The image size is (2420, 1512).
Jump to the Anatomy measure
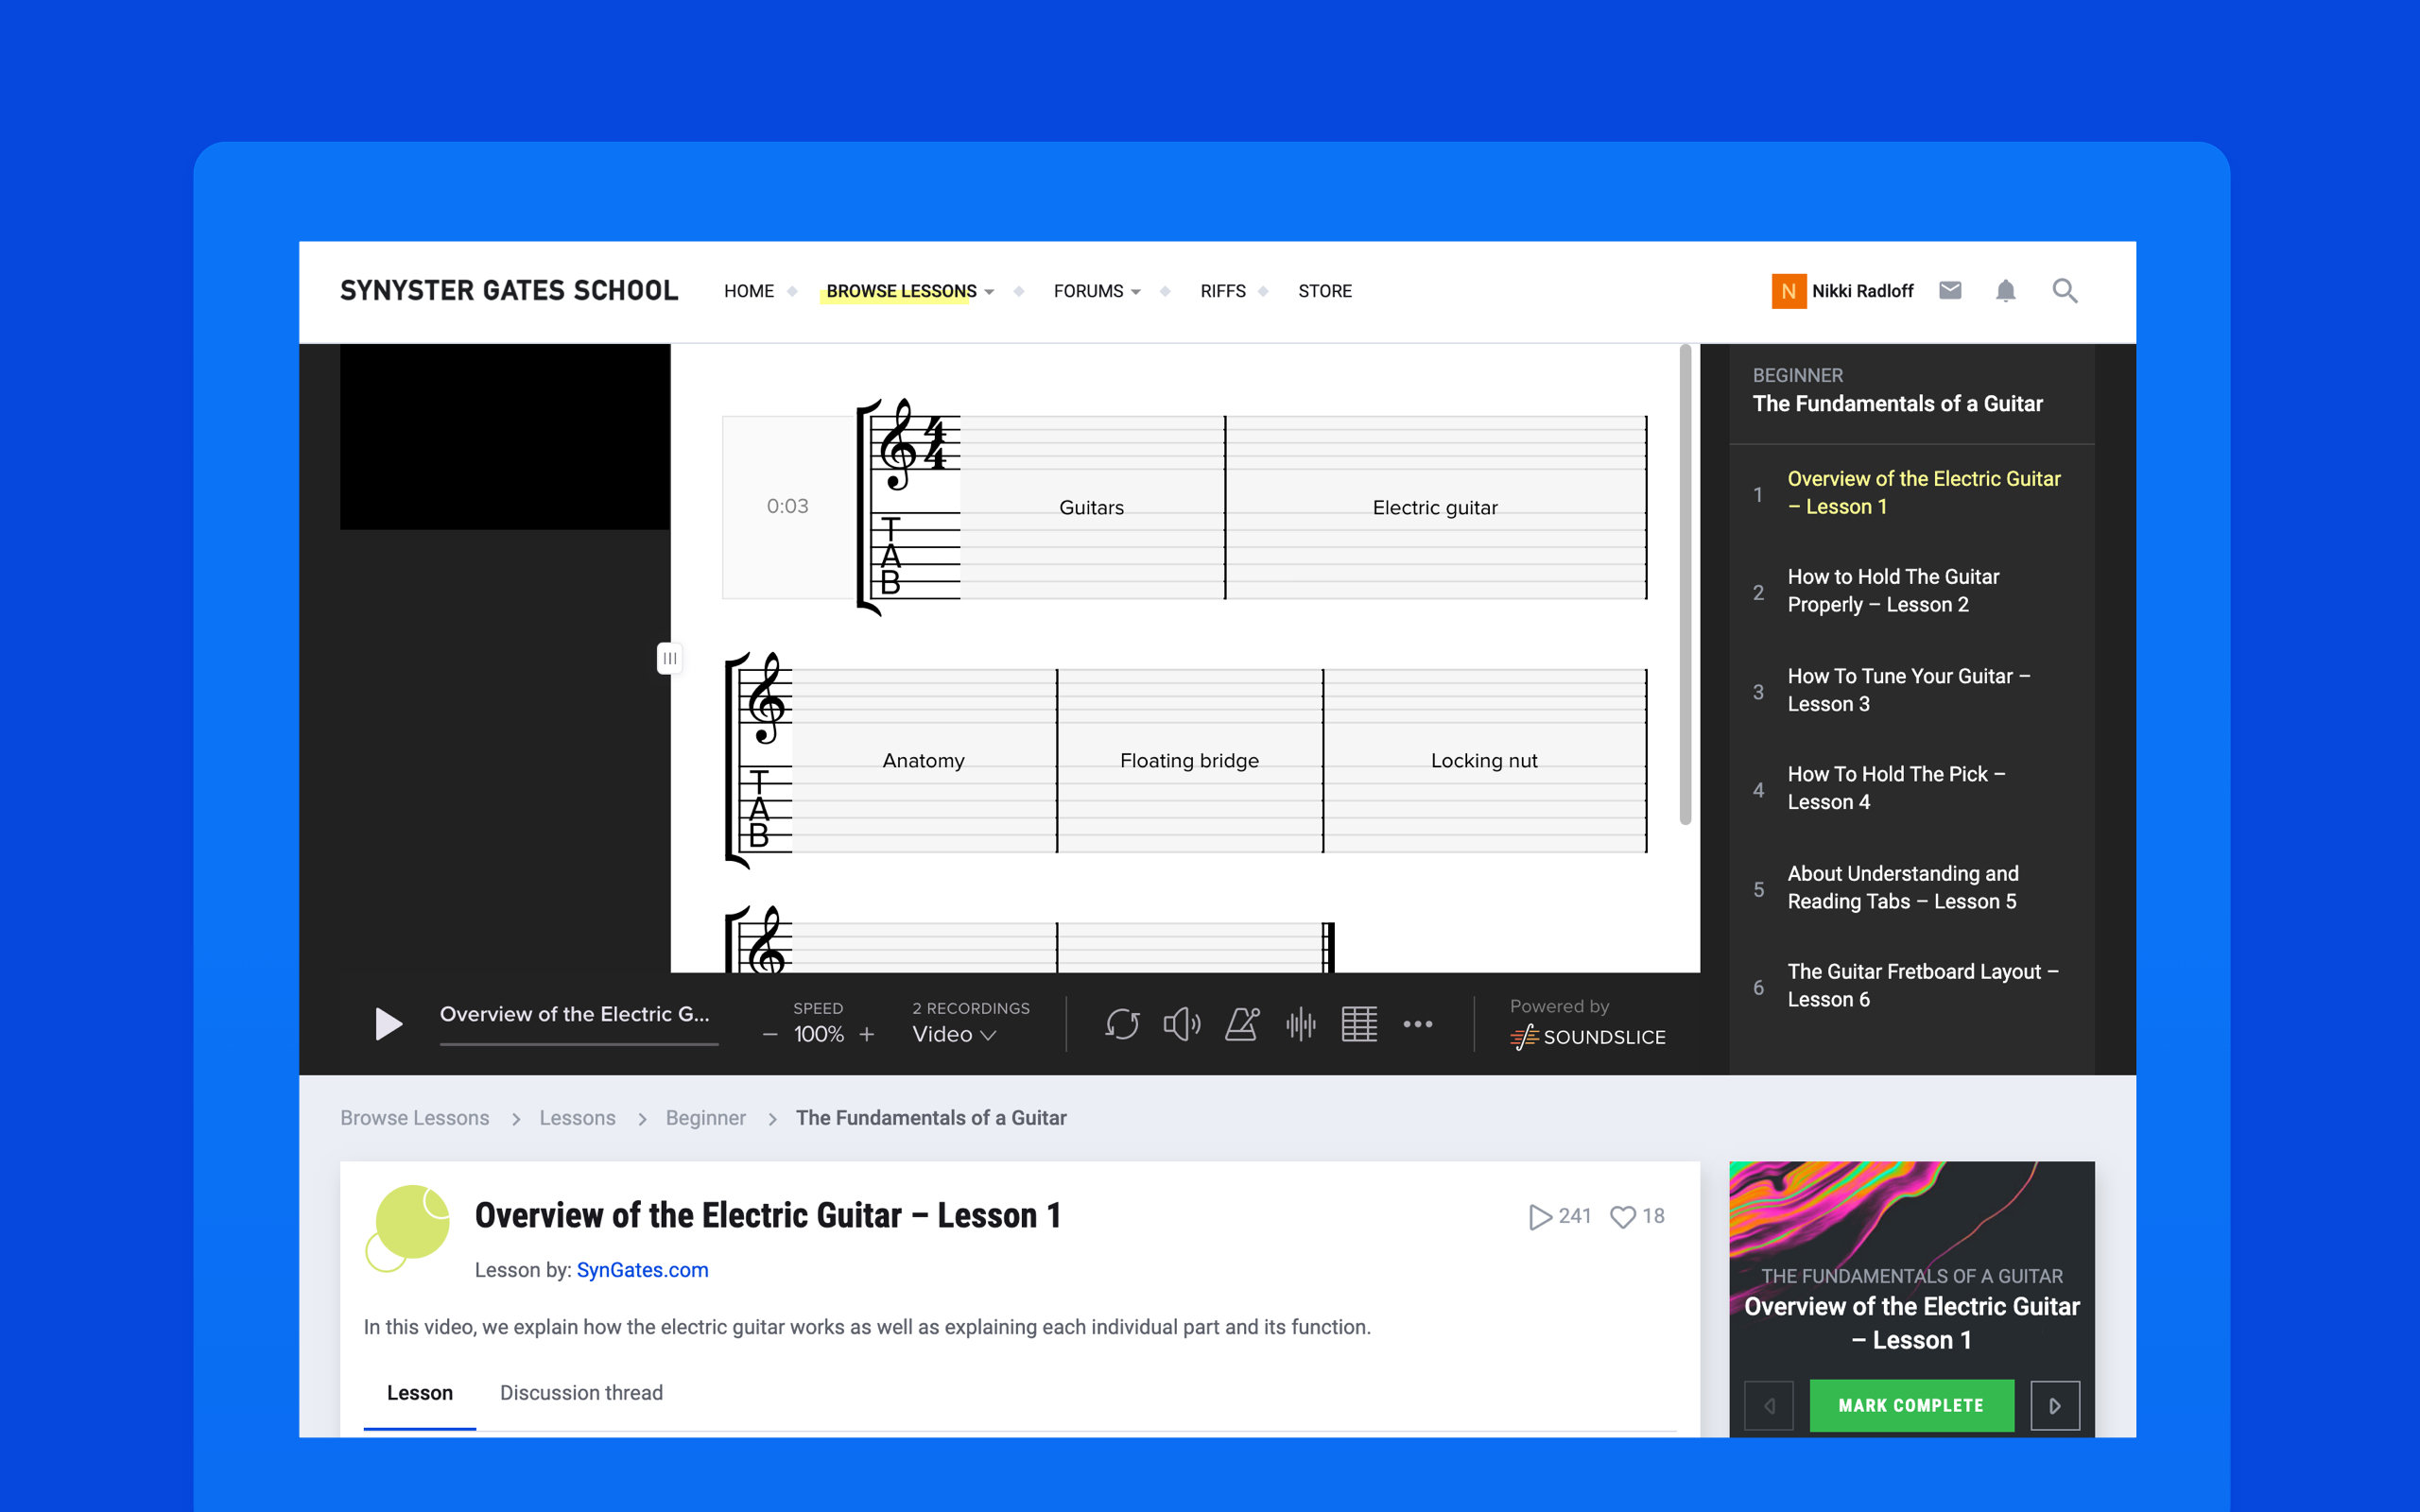pos(923,760)
